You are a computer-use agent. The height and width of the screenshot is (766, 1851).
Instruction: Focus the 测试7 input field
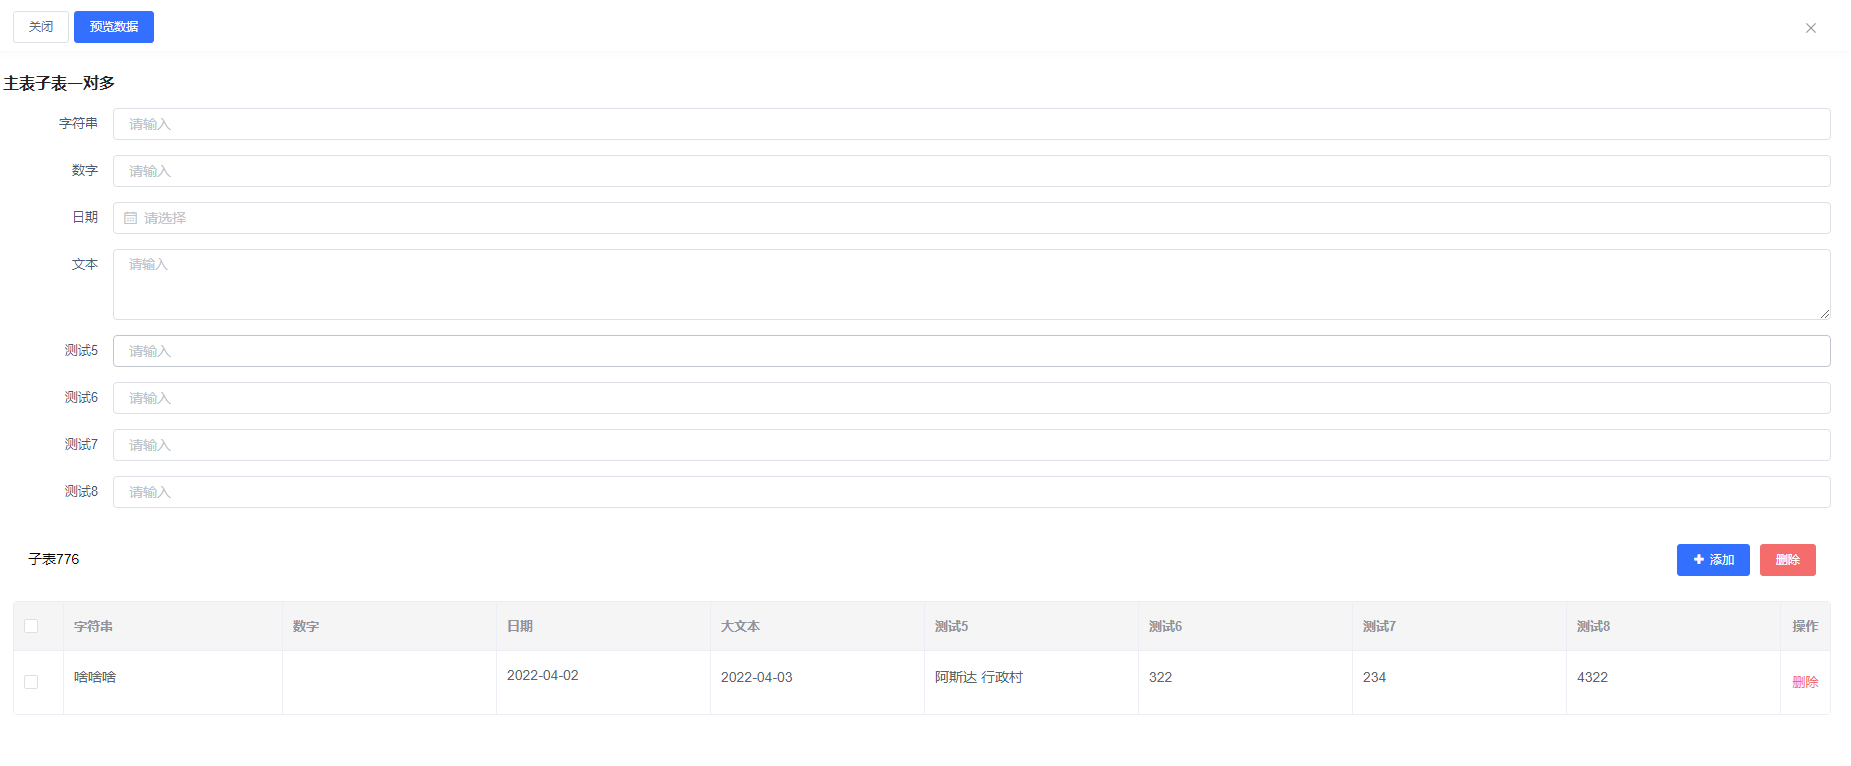pos(970,445)
